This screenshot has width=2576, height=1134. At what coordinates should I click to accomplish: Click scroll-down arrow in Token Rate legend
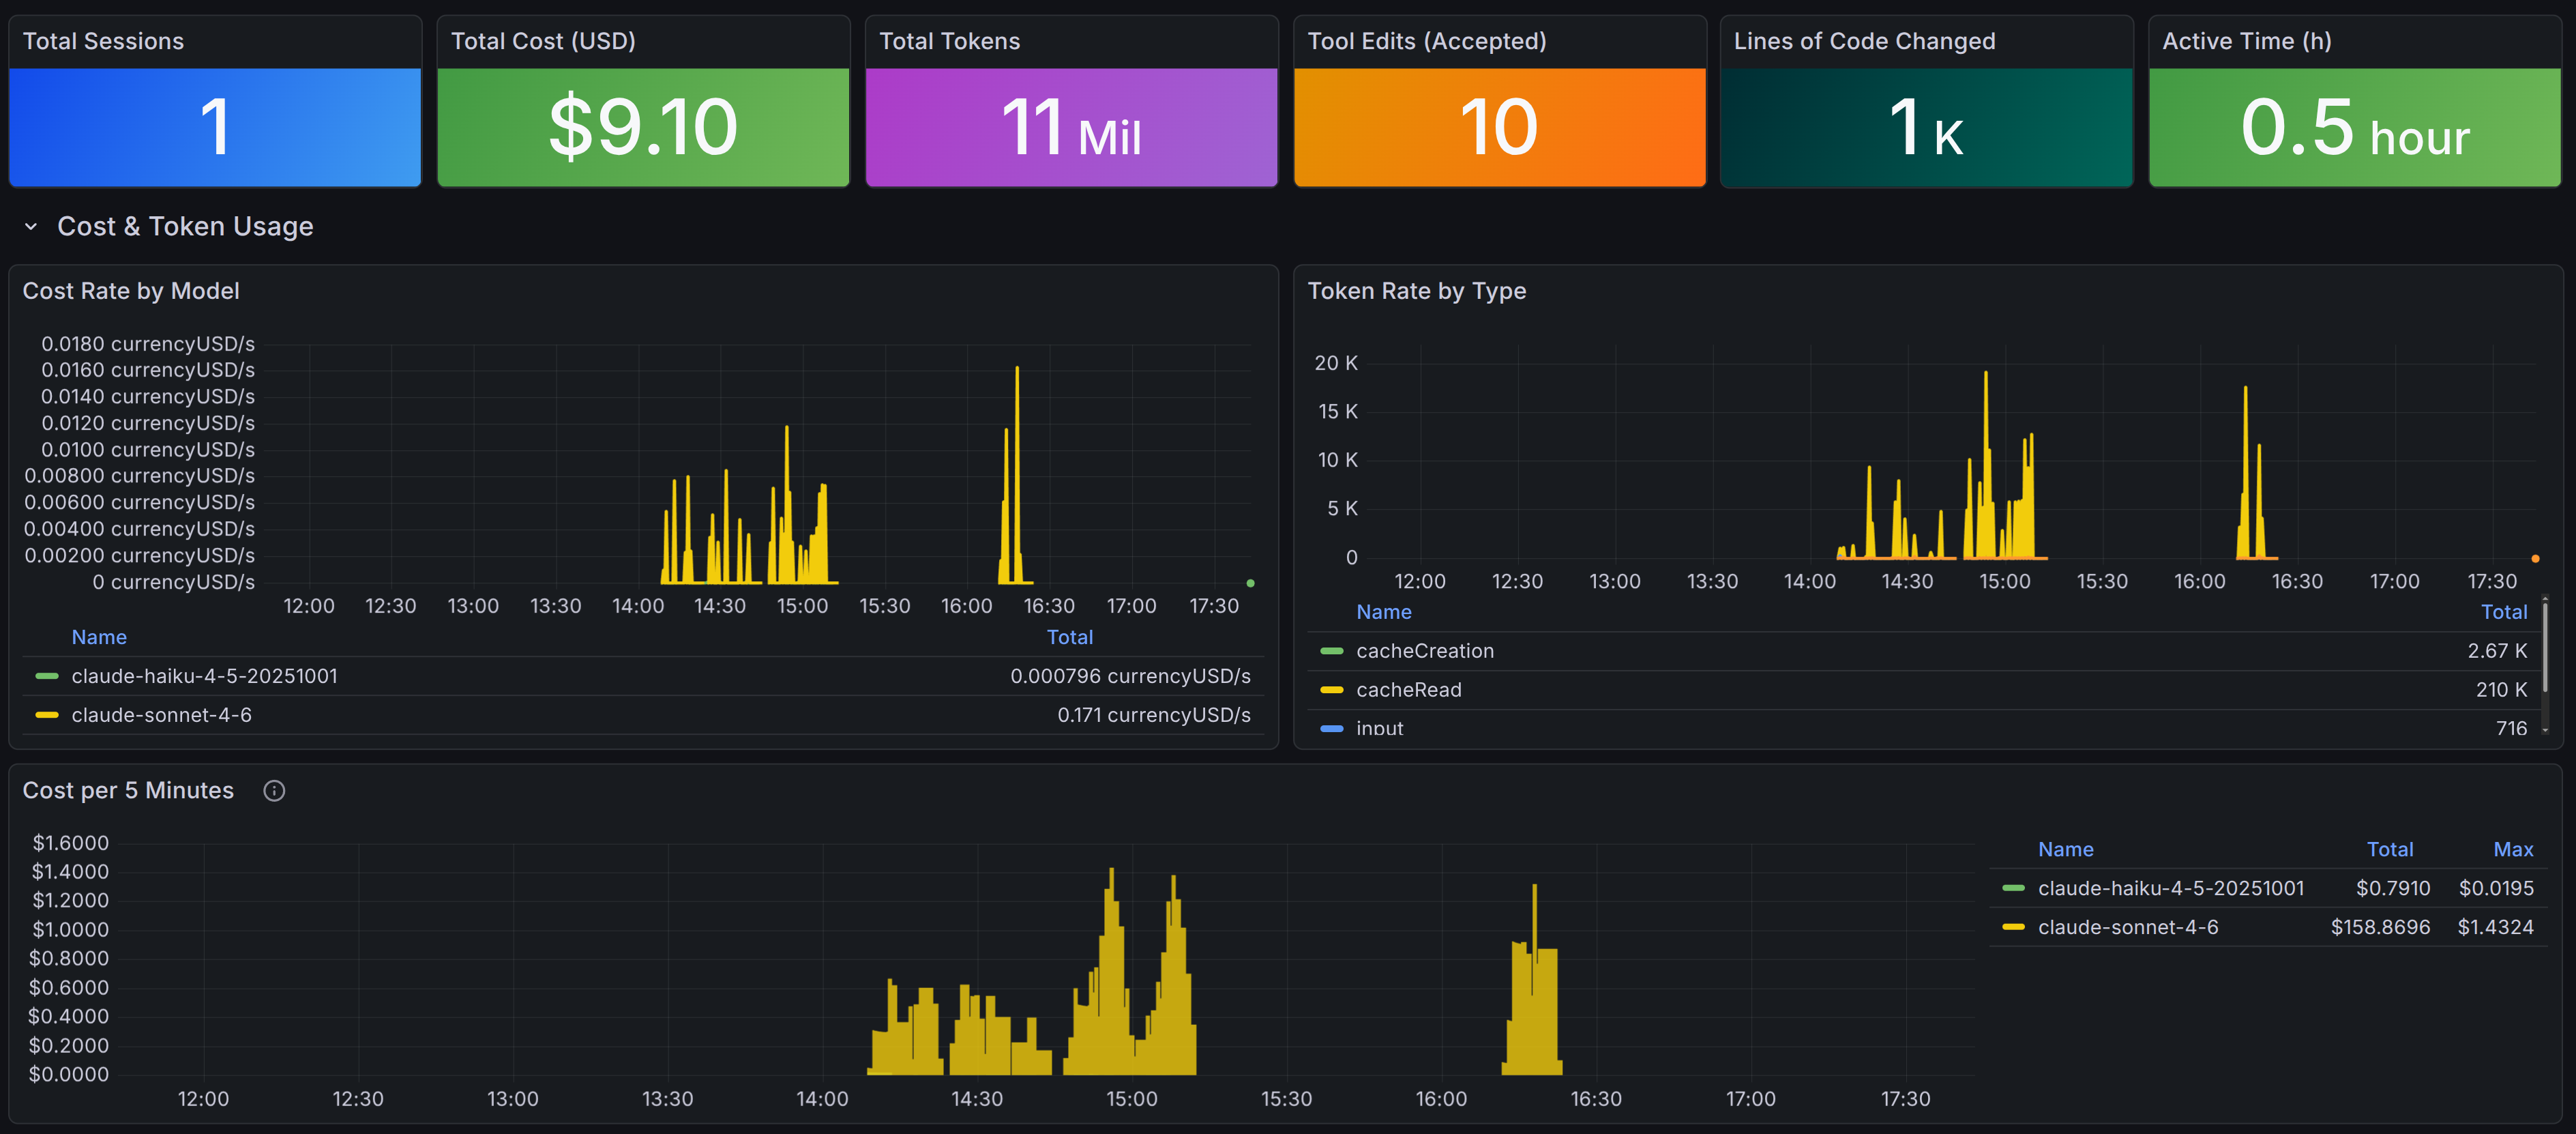(x=2545, y=731)
